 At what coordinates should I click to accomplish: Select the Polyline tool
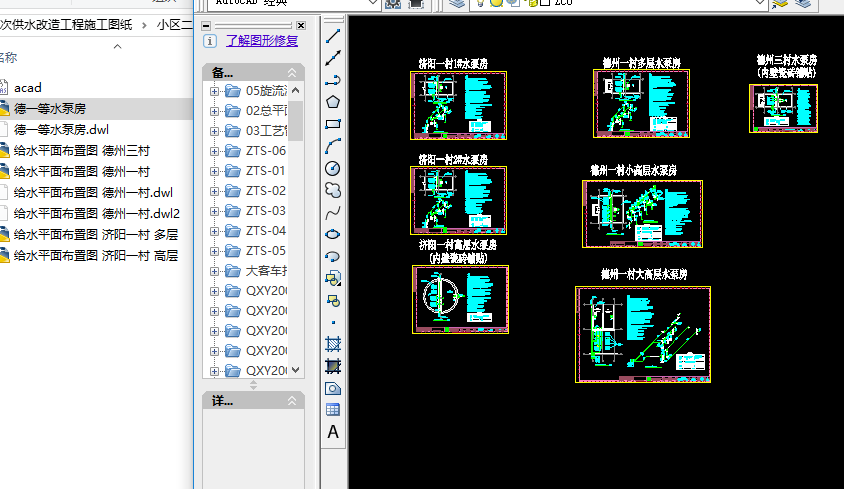pos(333,80)
